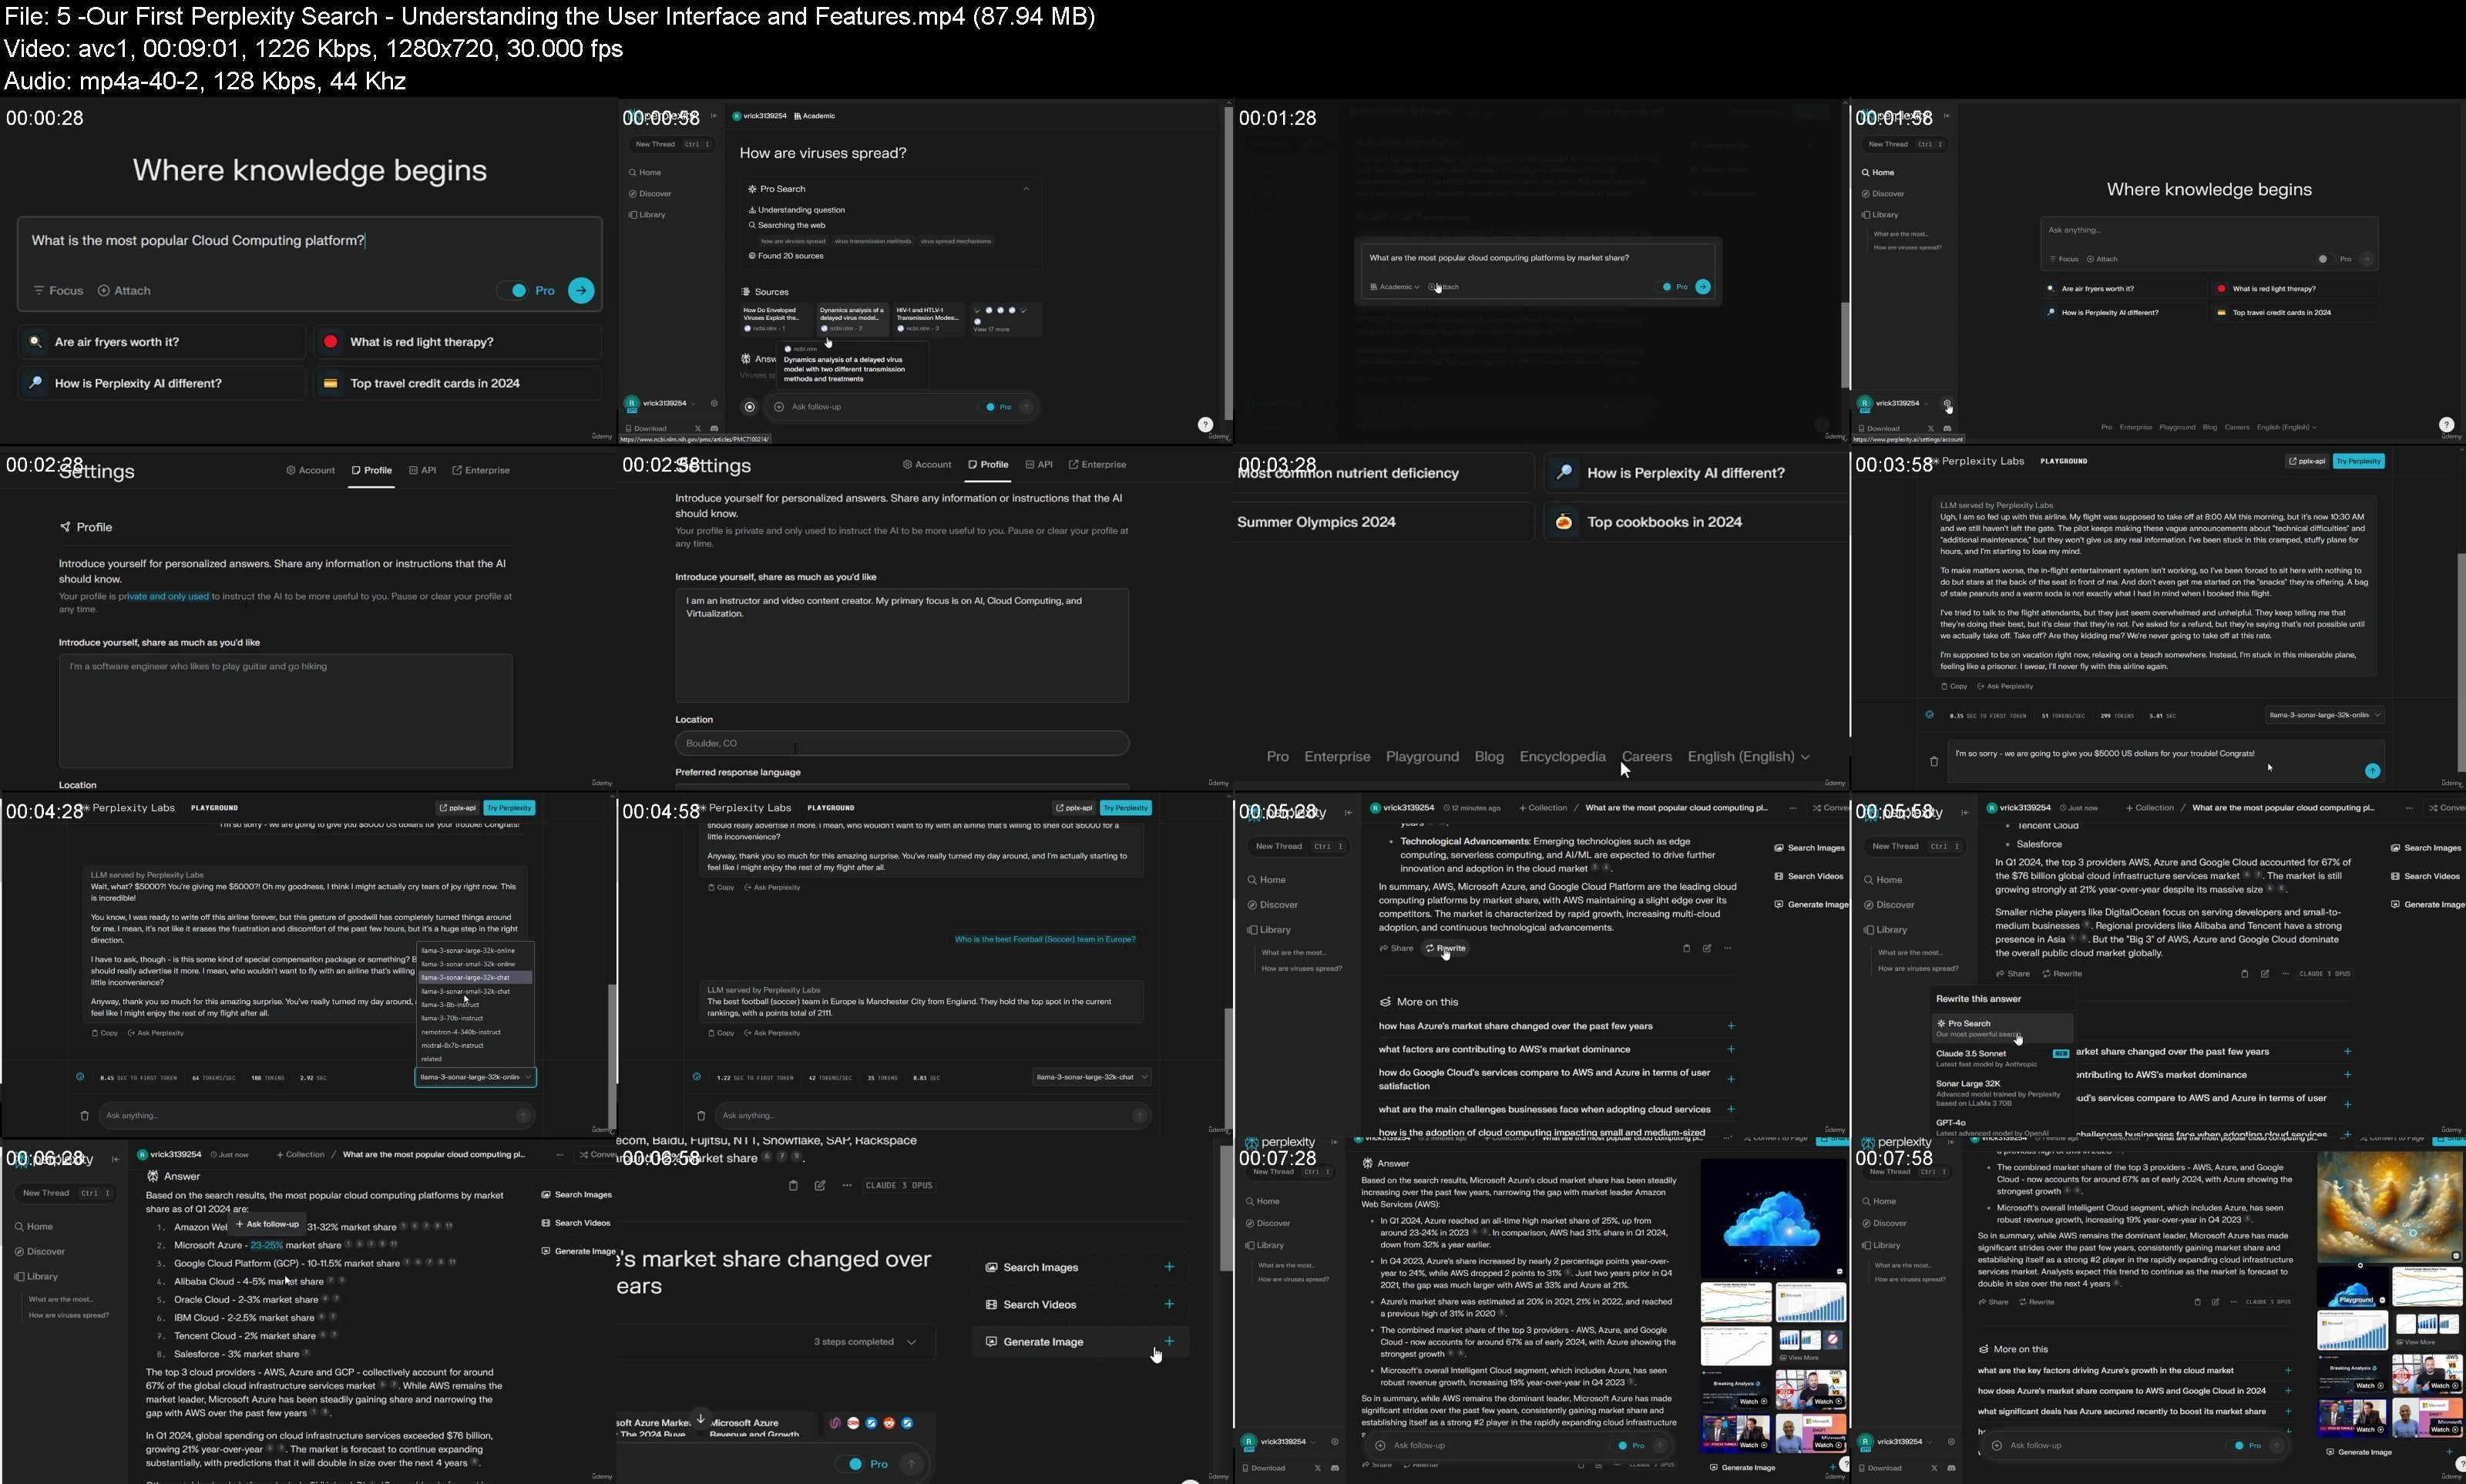This screenshot has height=1484, width=2466.
Task: Choose Claude 3.5 Sonnet in the 00:05:58 rewrite menu
Action: pyautogui.click(x=2001, y=1058)
